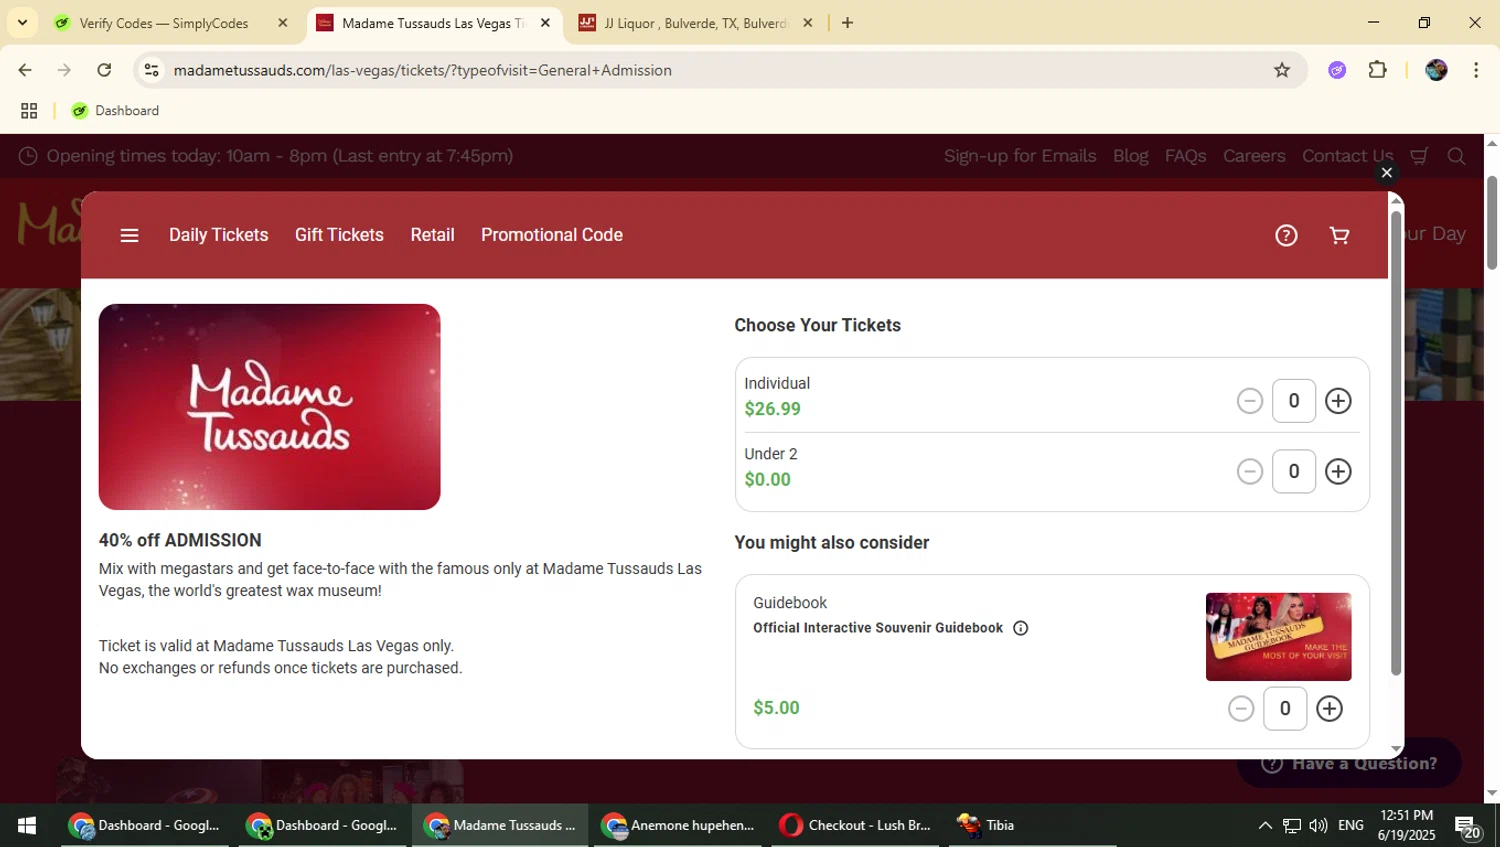Open the notification center icon

[x=1467, y=826]
